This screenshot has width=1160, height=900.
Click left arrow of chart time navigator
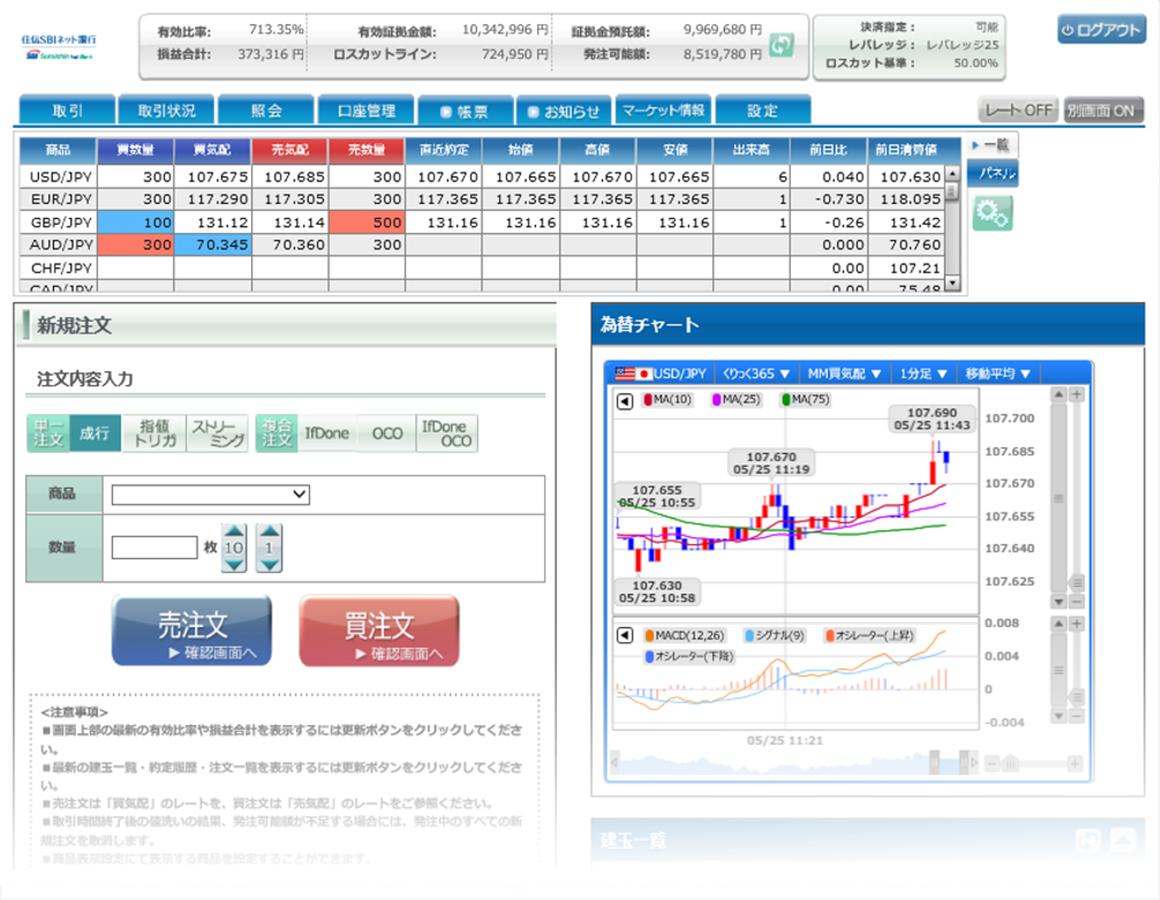tap(614, 762)
